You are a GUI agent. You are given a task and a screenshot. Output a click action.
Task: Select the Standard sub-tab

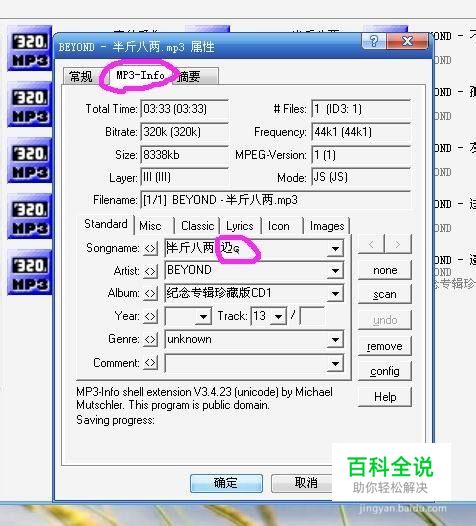(106, 224)
